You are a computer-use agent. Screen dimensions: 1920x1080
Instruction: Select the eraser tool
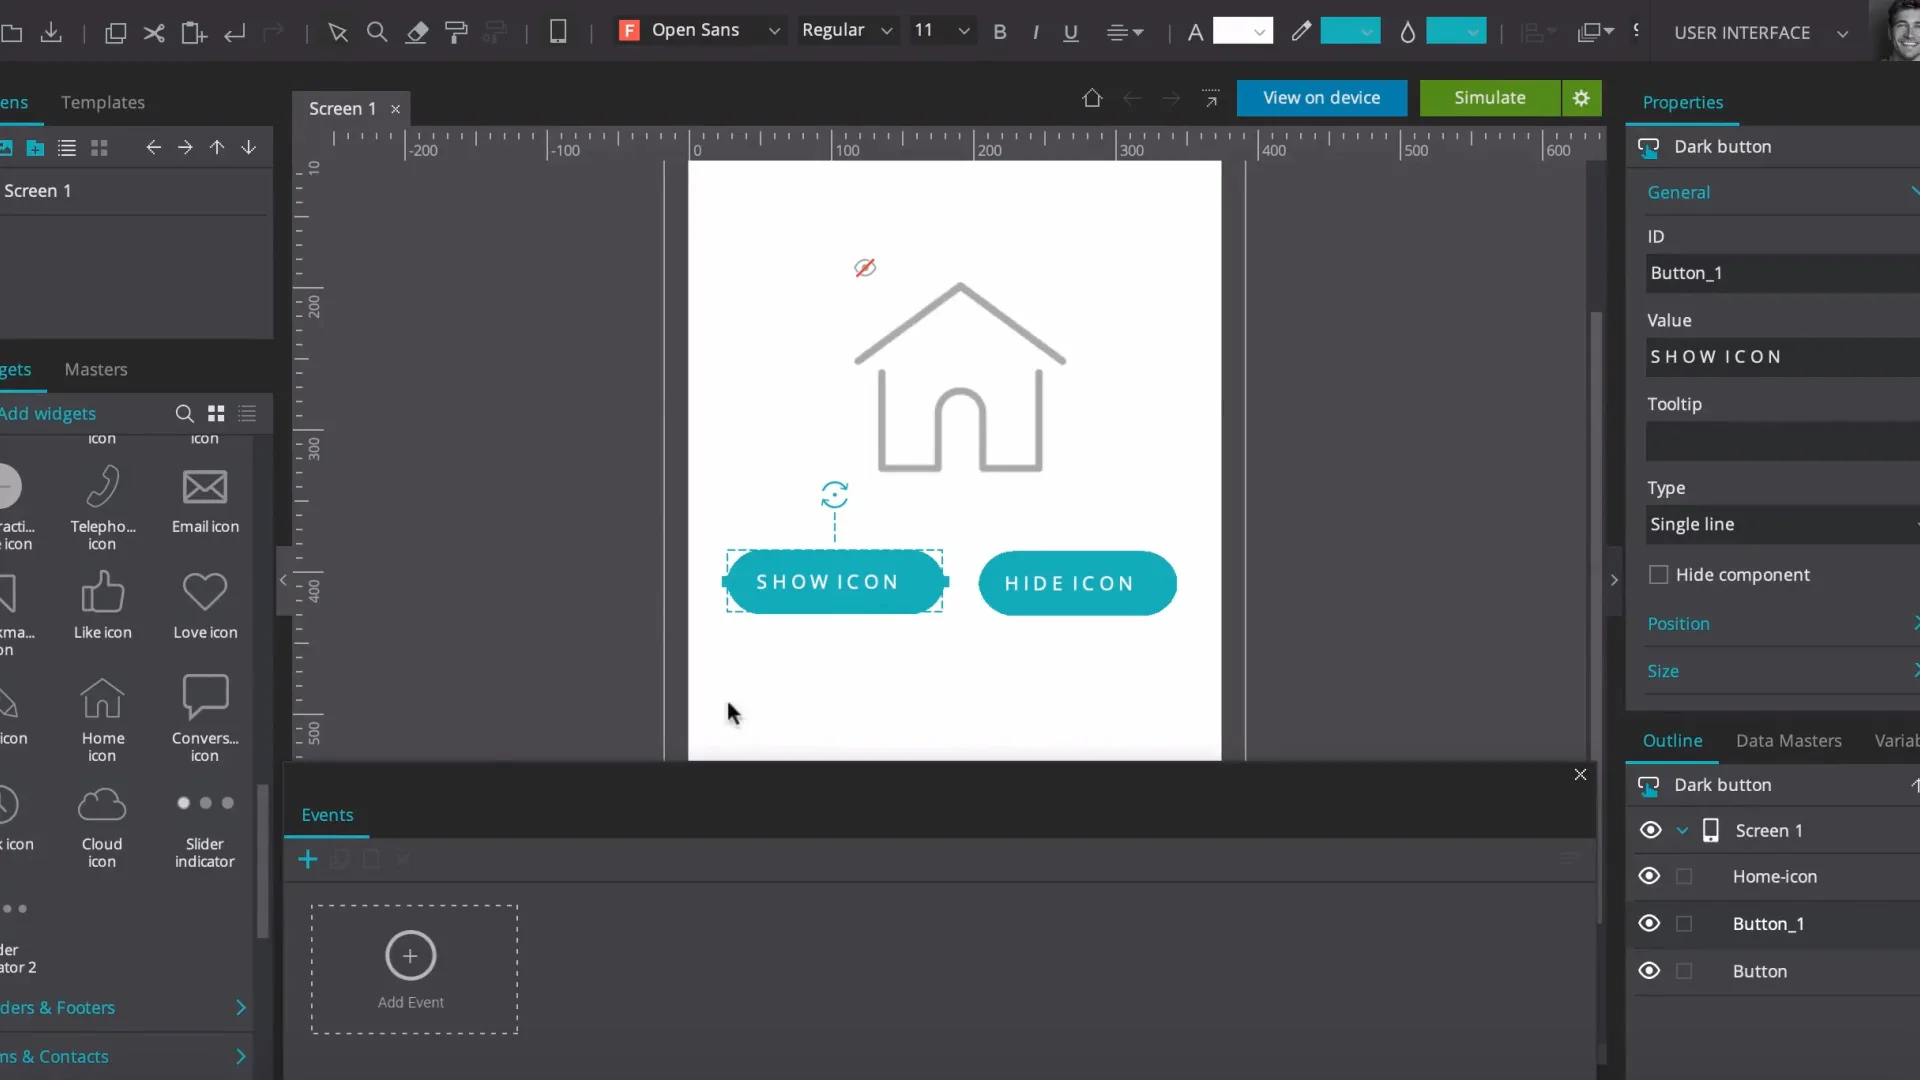(417, 32)
